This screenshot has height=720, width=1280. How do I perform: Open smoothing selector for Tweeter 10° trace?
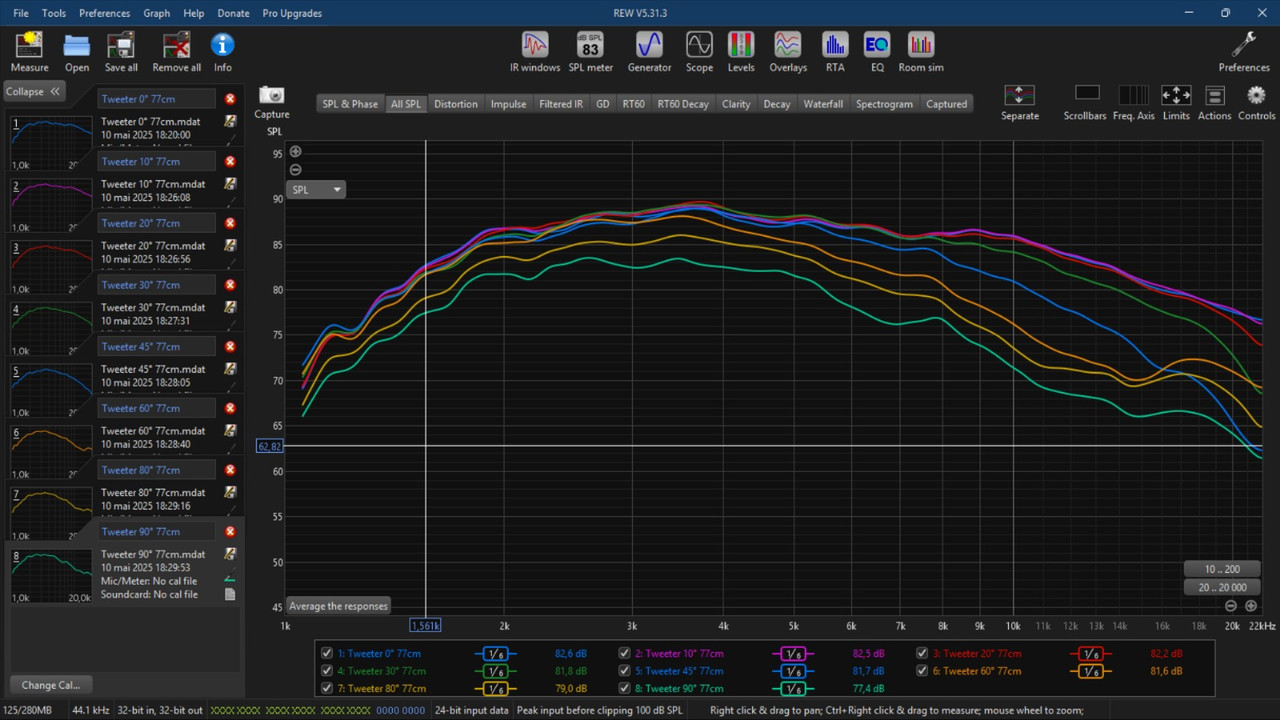792,653
